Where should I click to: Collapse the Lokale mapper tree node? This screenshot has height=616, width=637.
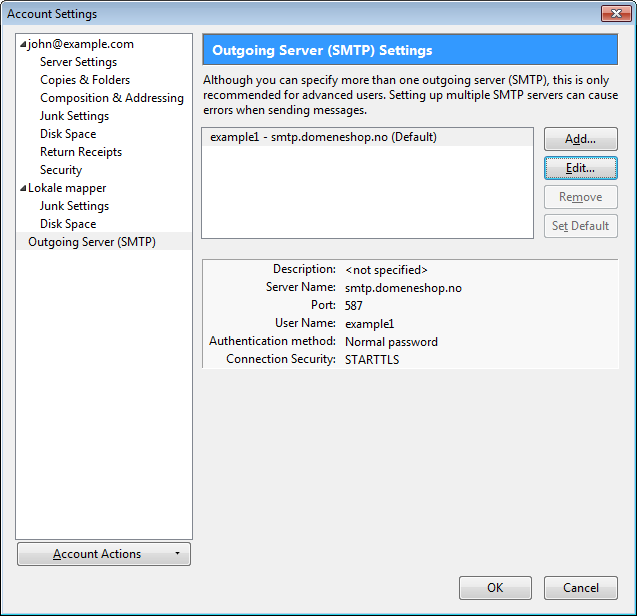(x=23, y=189)
